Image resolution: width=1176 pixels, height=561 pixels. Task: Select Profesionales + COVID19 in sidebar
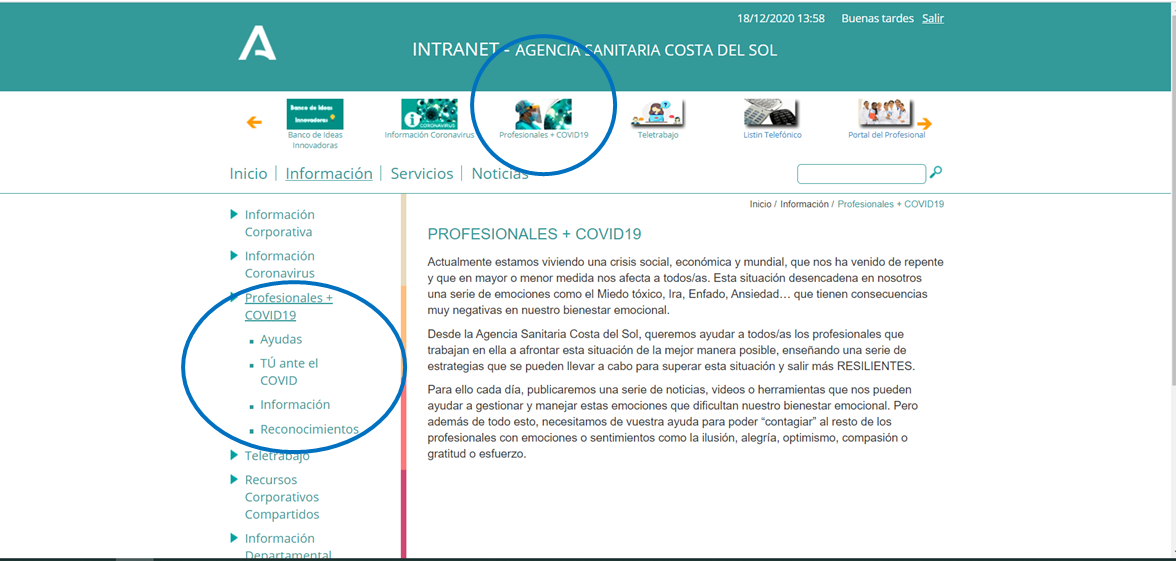289,306
